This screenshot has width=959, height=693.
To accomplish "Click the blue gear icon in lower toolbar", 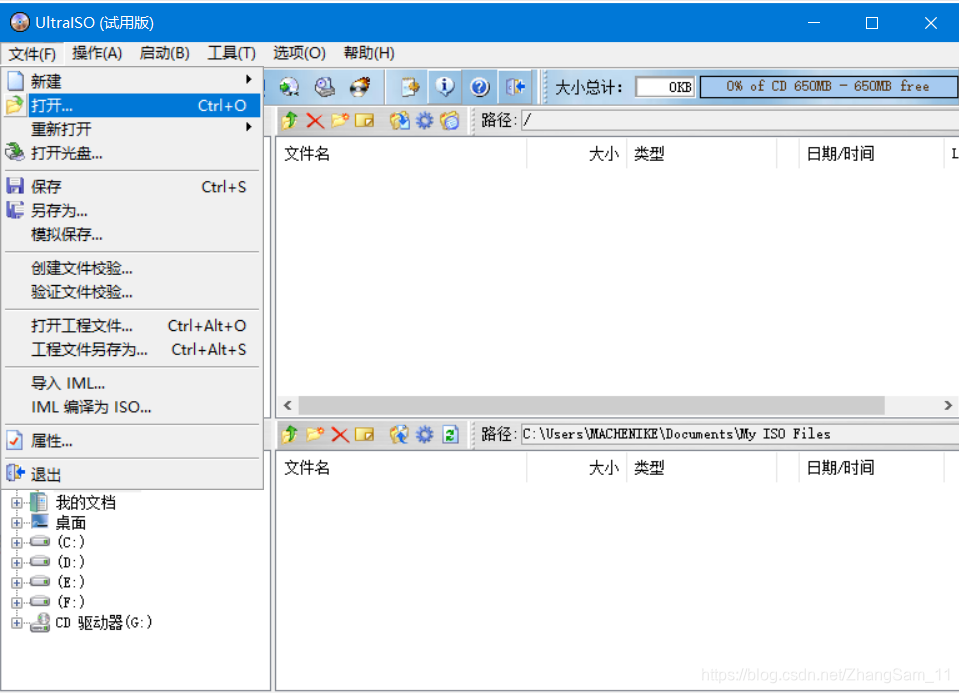I will pyautogui.click(x=424, y=434).
